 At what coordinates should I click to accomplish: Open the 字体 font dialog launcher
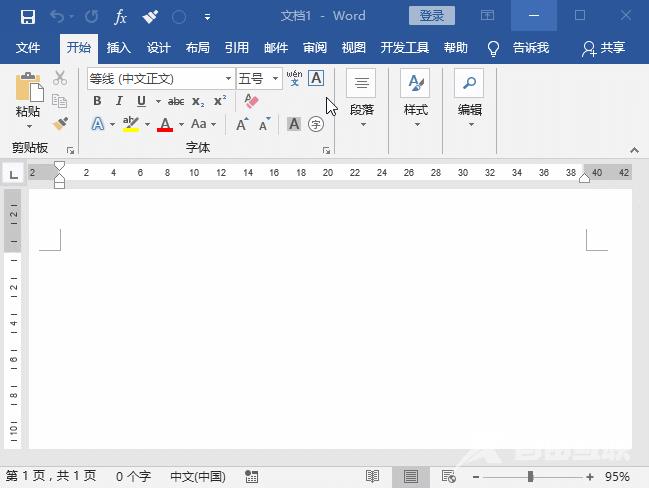(327, 151)
